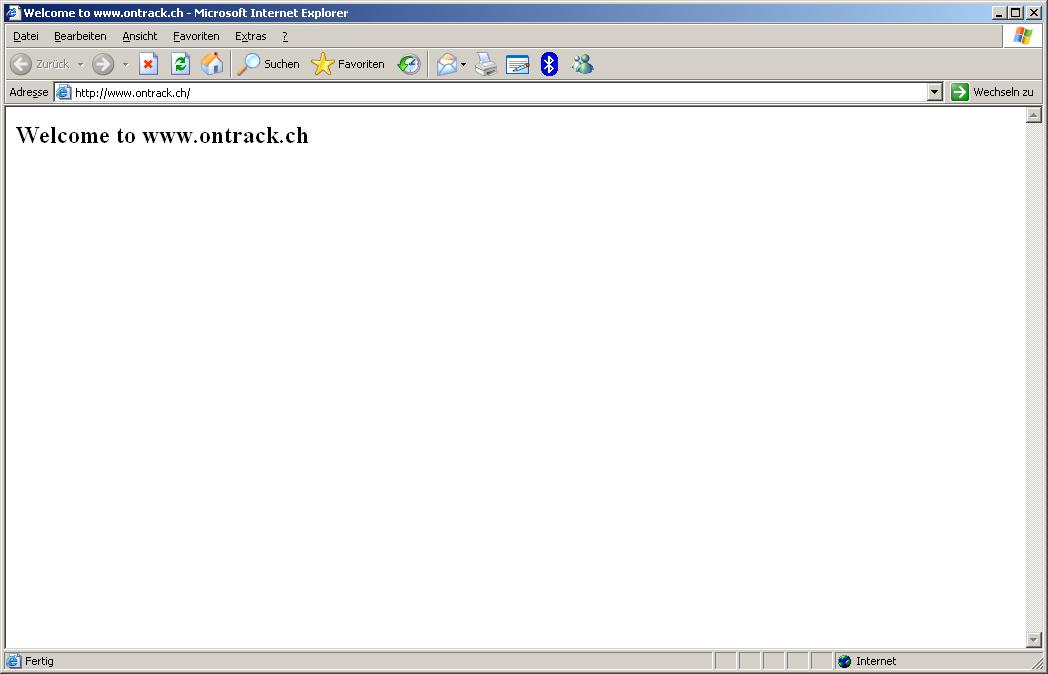Click the Suchen search button
Screen dimensions: 1048x674
click(x=268, y=64)
